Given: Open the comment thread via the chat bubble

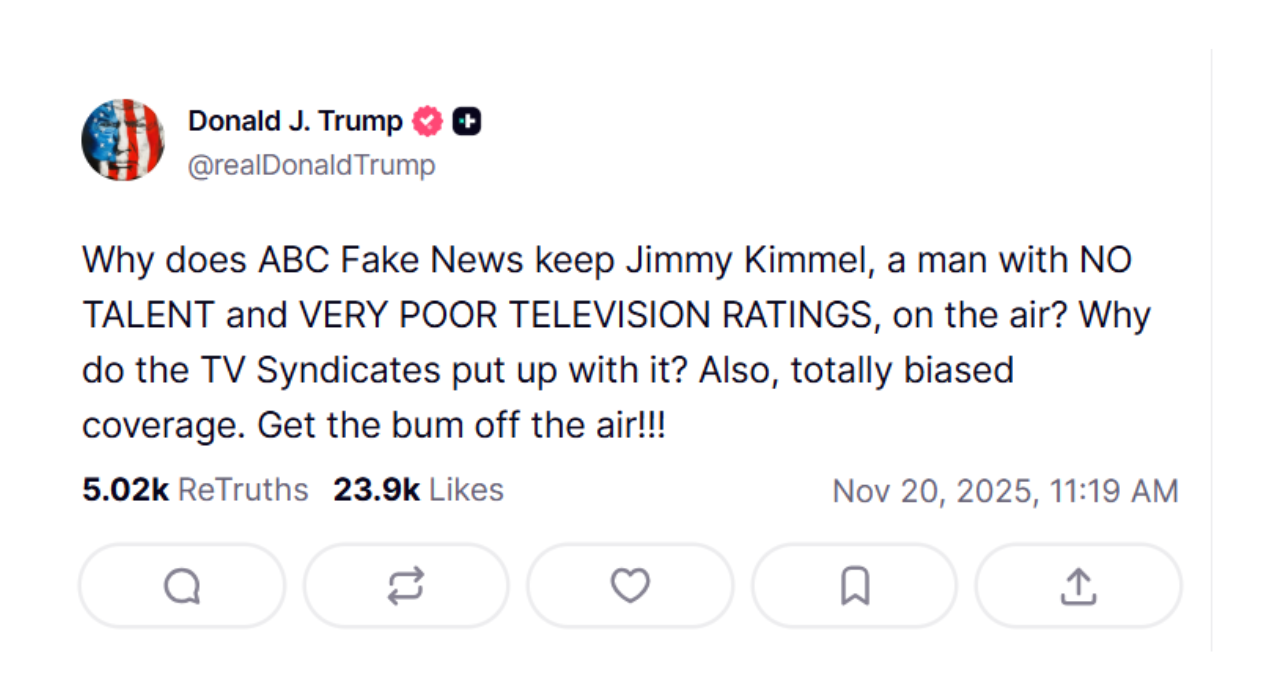Looking at the screenshot, I should click(x=181, y=586).
